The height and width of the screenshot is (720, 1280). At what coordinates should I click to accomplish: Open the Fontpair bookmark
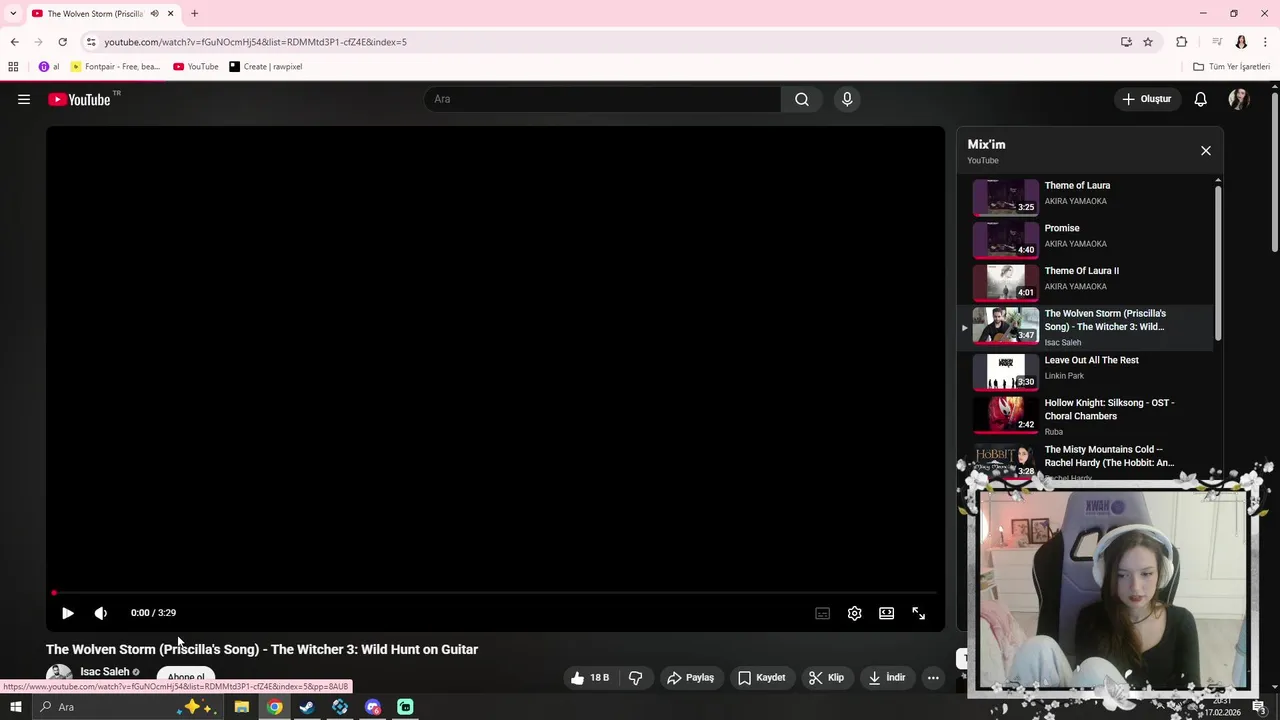tap(115, 67)
